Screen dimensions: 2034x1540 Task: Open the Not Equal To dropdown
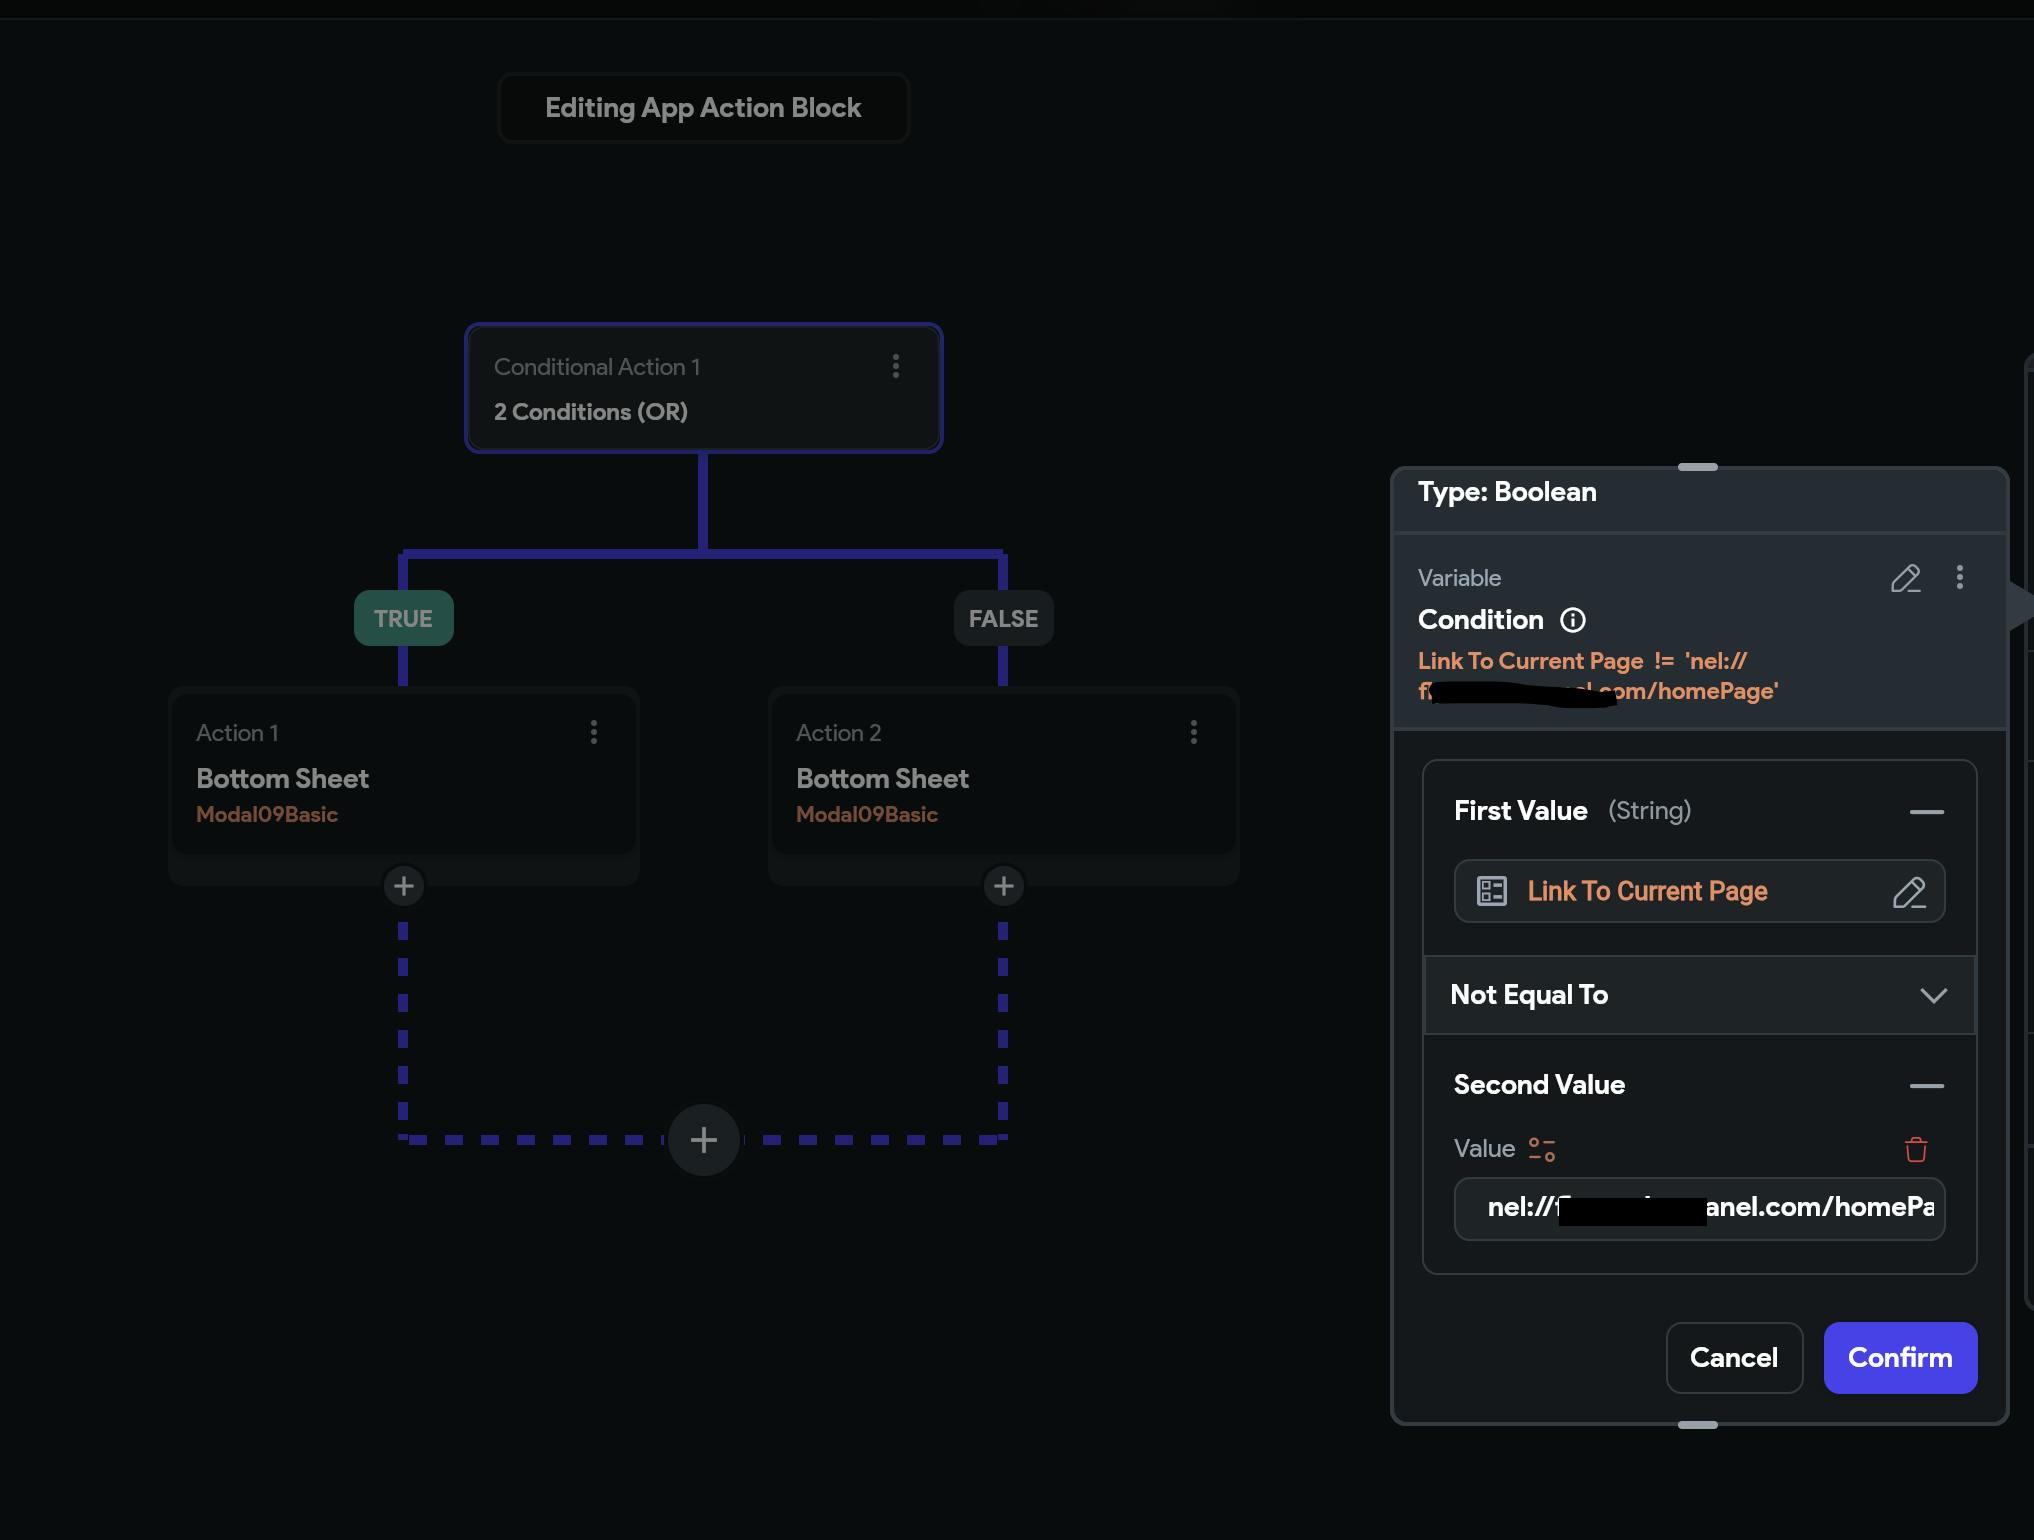click(1699, 995)
